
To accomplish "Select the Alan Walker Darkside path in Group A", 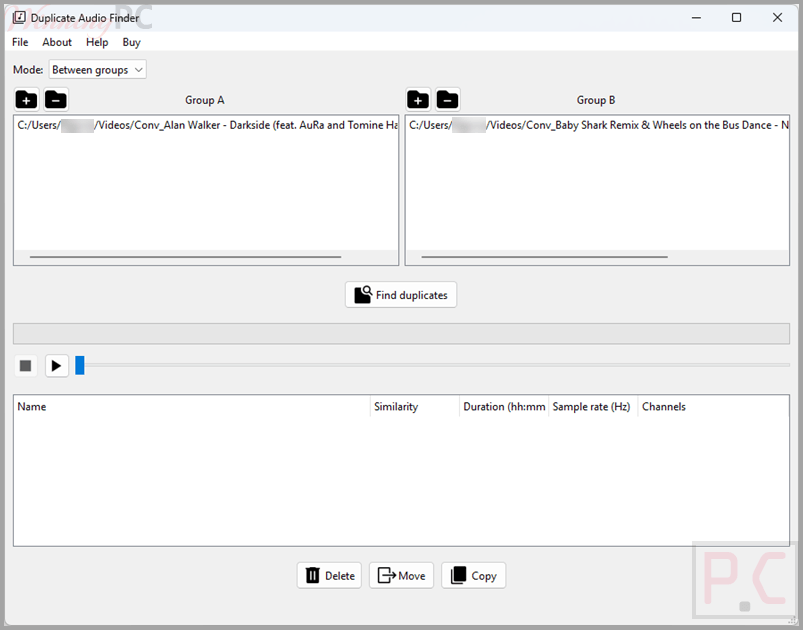I will [x=206, y=125].
